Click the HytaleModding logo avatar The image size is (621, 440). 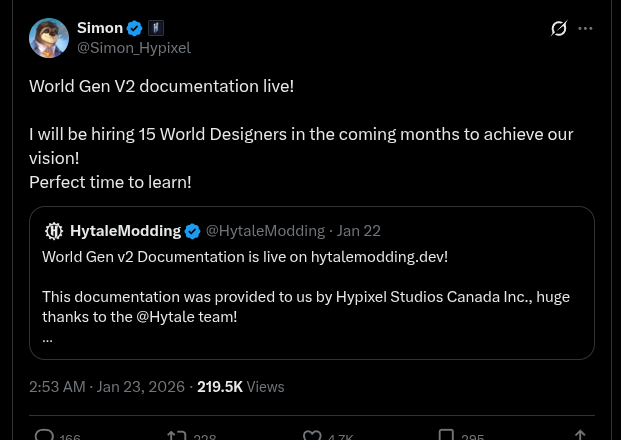(x=54, y=231)
